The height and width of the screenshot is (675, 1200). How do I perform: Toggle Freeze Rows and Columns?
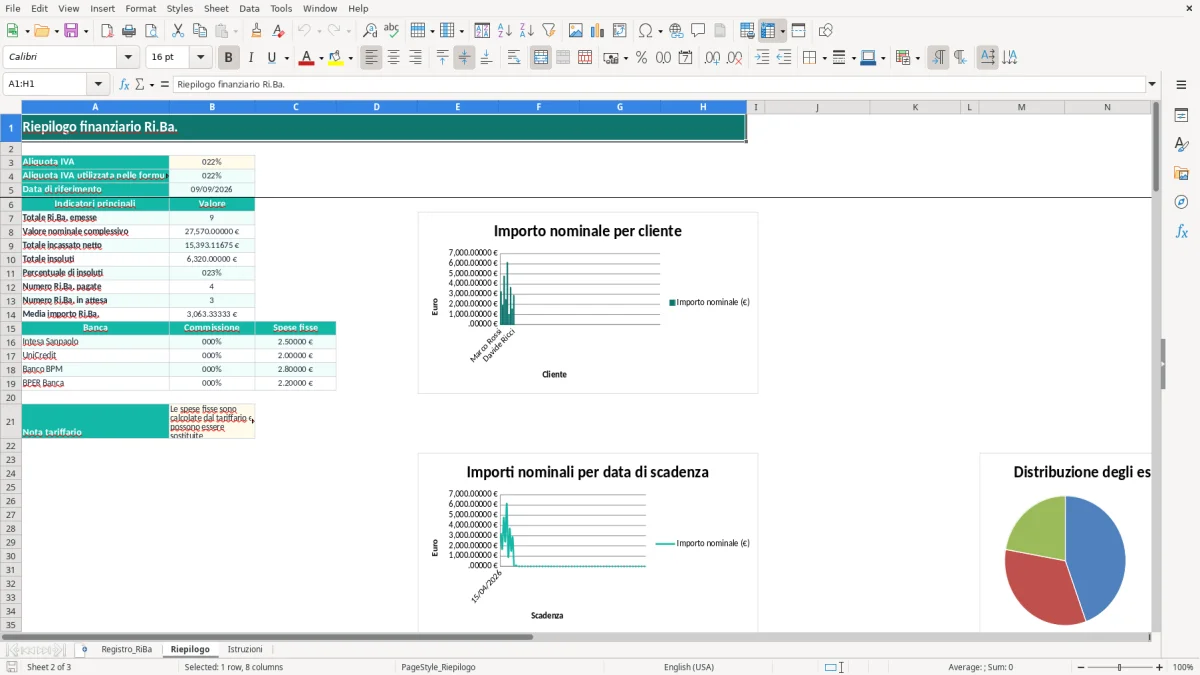(x=768, y=31)
